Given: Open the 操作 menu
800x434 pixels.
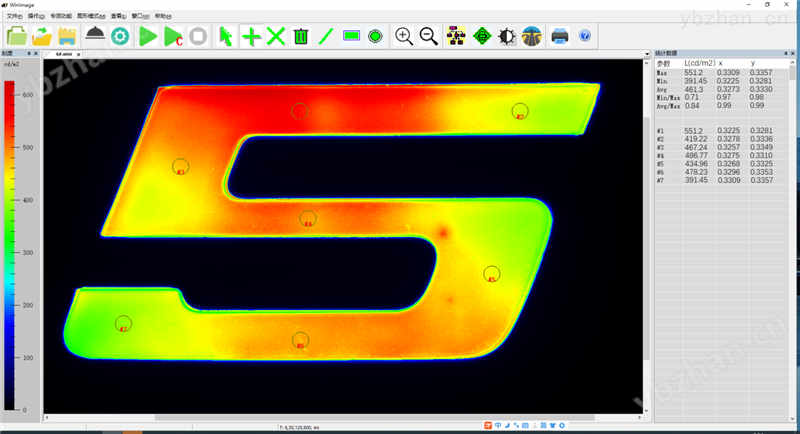Looking at the screenshot, I should [x=36, y=16].
